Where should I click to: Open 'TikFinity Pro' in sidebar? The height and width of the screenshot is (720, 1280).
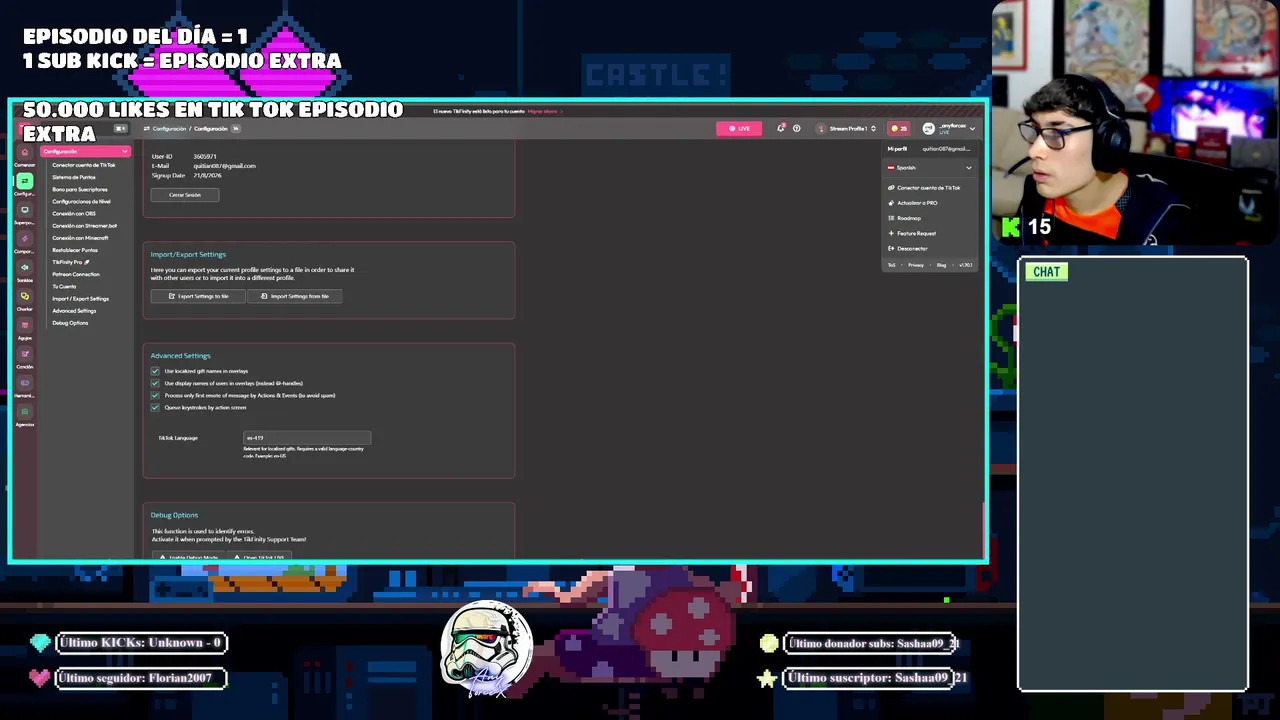[71, 262]
